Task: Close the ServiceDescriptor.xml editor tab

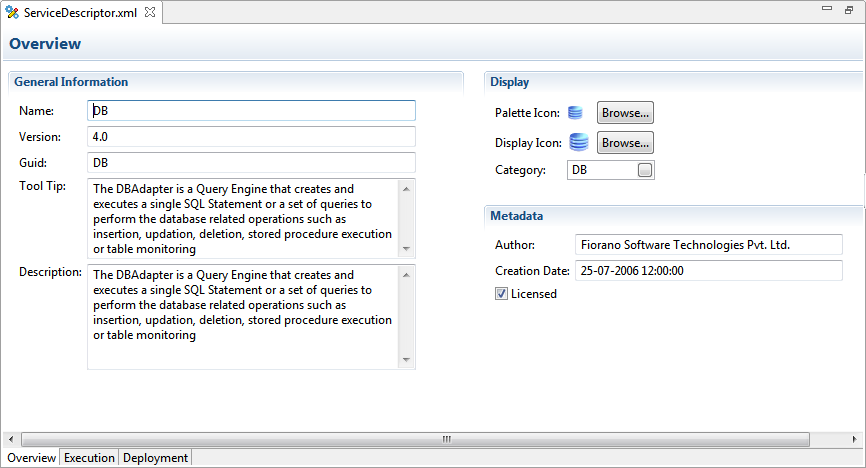Action: tap(150, 12)
